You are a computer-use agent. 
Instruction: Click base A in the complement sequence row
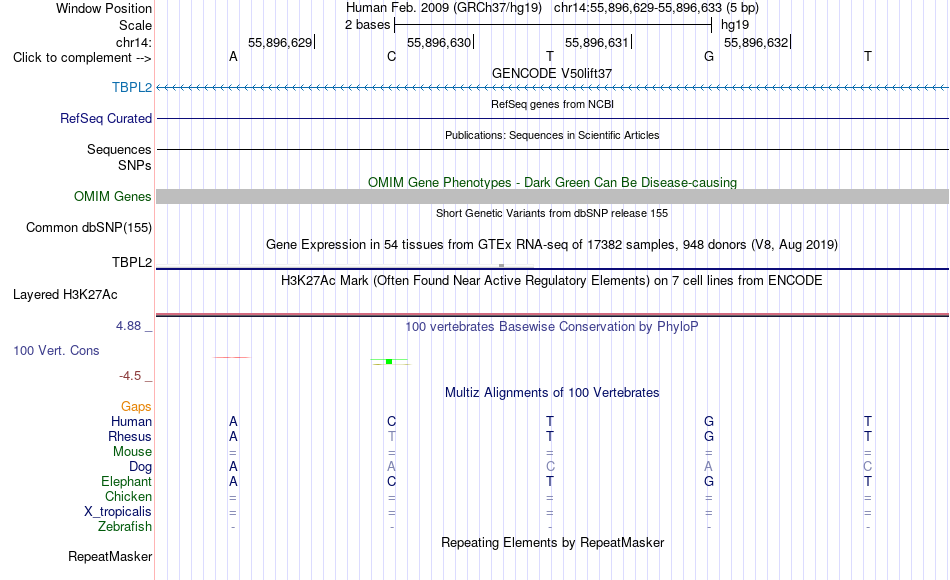(233, 57)
